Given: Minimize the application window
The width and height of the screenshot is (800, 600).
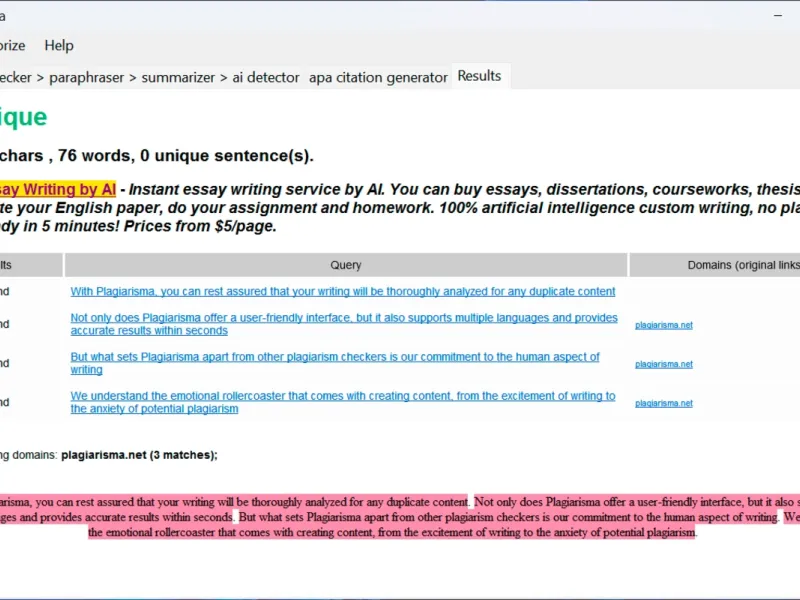Looking at the screenshot, I should (778, 16).
